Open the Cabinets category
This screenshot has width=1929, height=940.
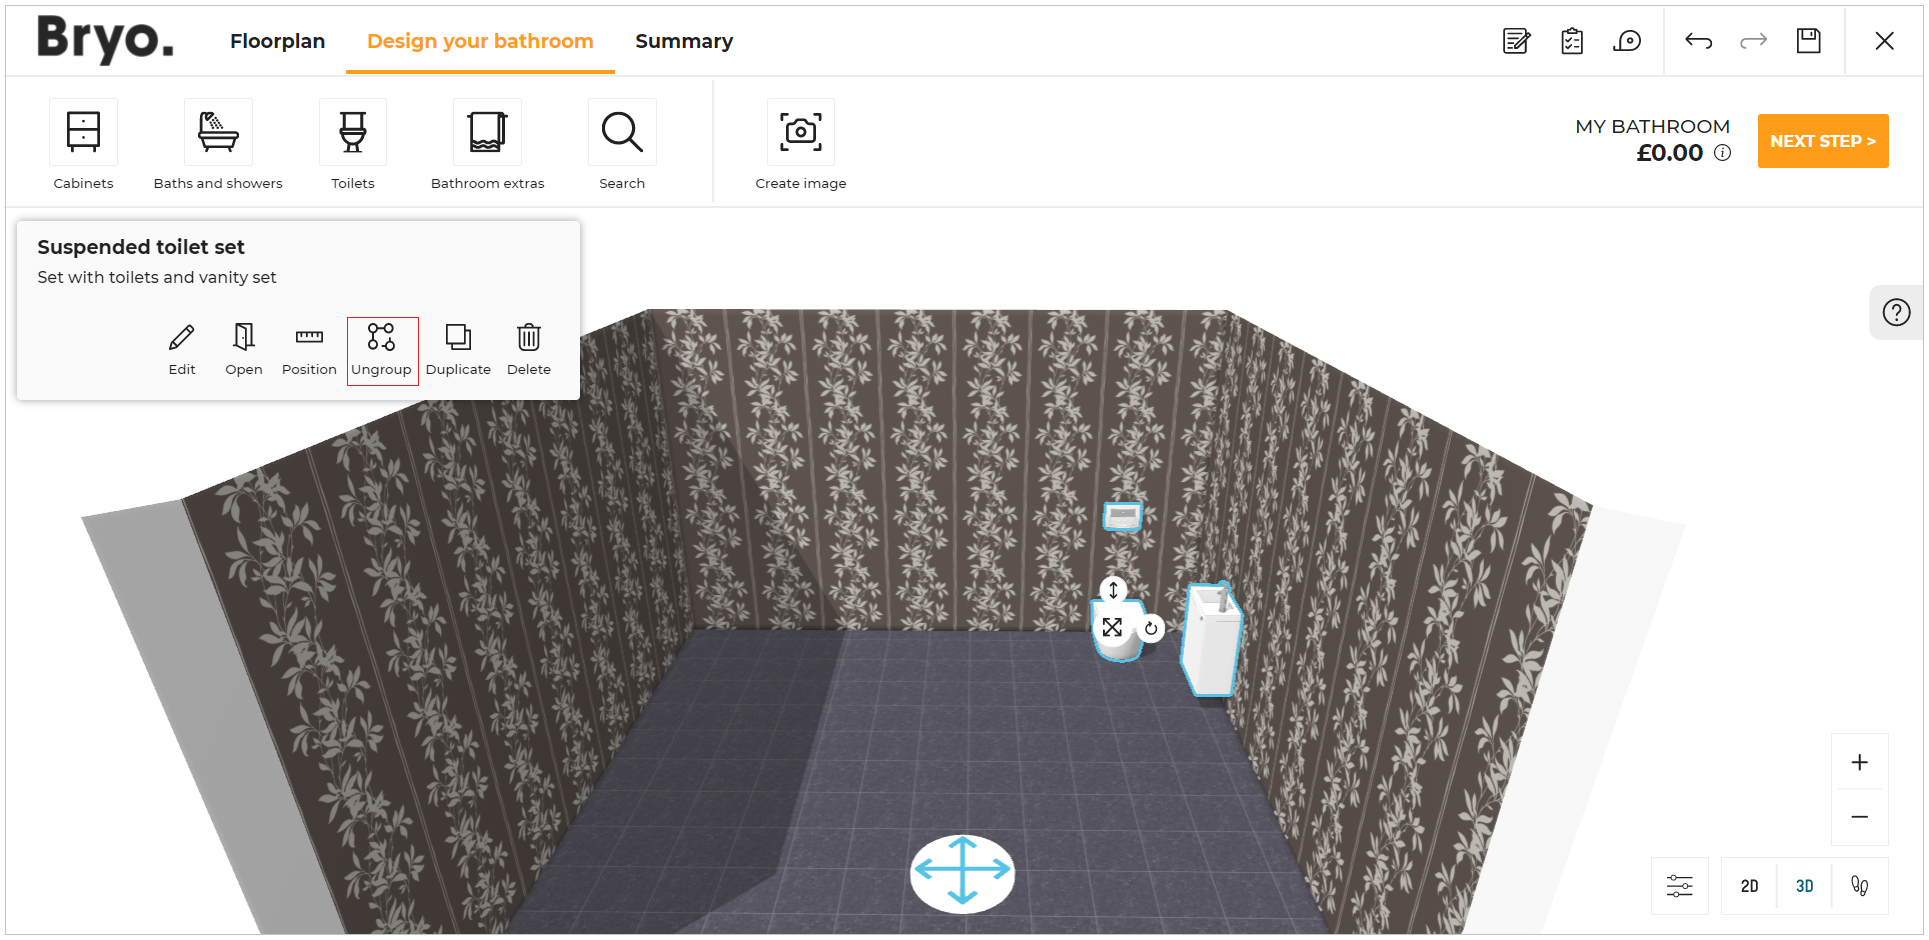point(83,133)
